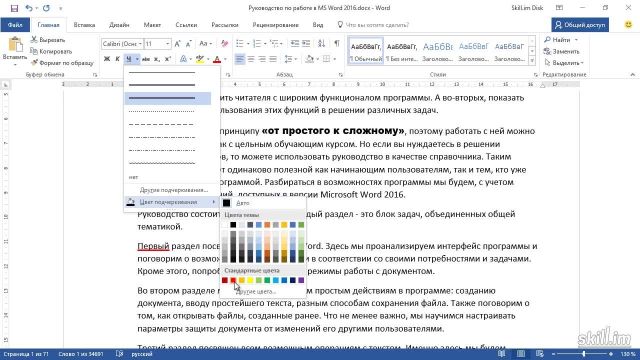Open the Calibri font name dropdown
The width and height of the screenshot is (640, 360).
(x=140, y=44)
